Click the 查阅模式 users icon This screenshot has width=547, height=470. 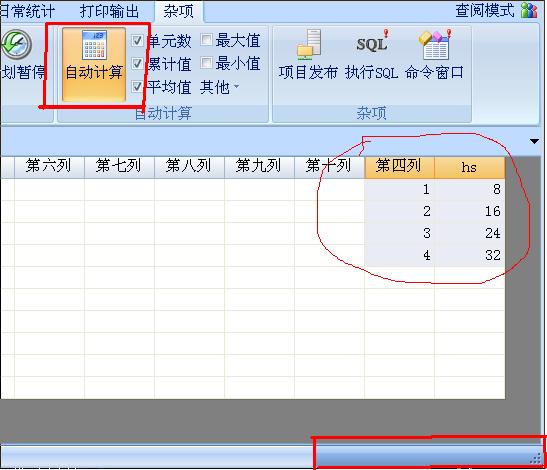point(529,10)
